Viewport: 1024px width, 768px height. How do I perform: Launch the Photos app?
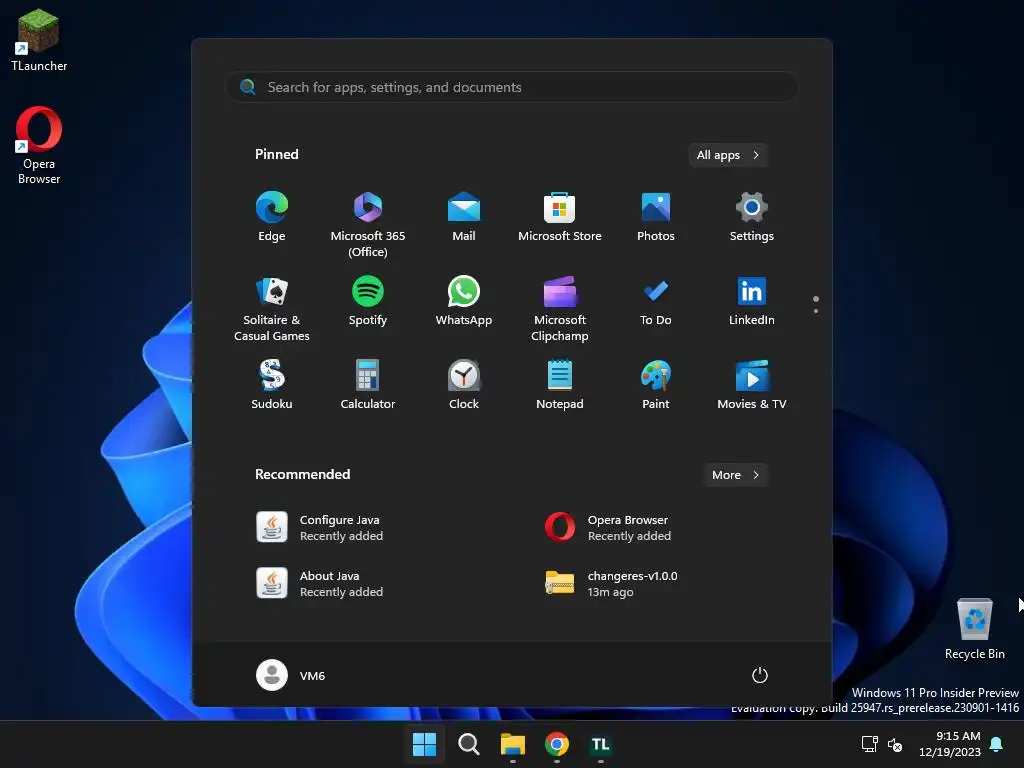point(656,217)
